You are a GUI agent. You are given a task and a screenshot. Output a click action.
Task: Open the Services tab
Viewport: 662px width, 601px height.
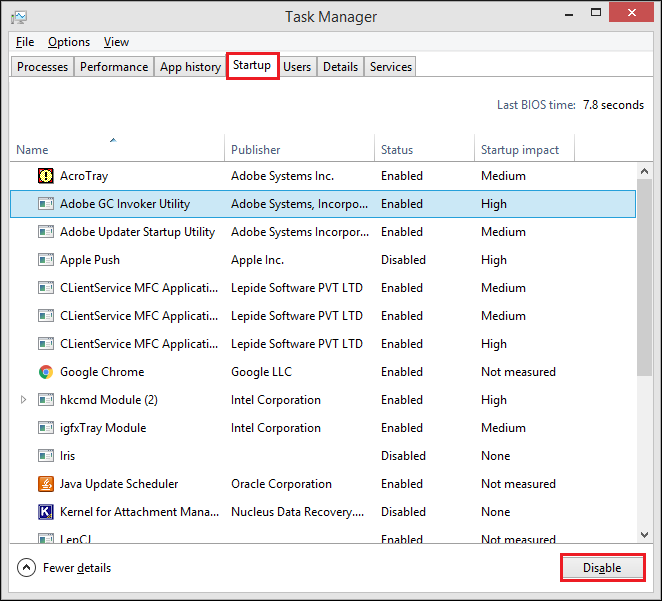tap(391, 67)
